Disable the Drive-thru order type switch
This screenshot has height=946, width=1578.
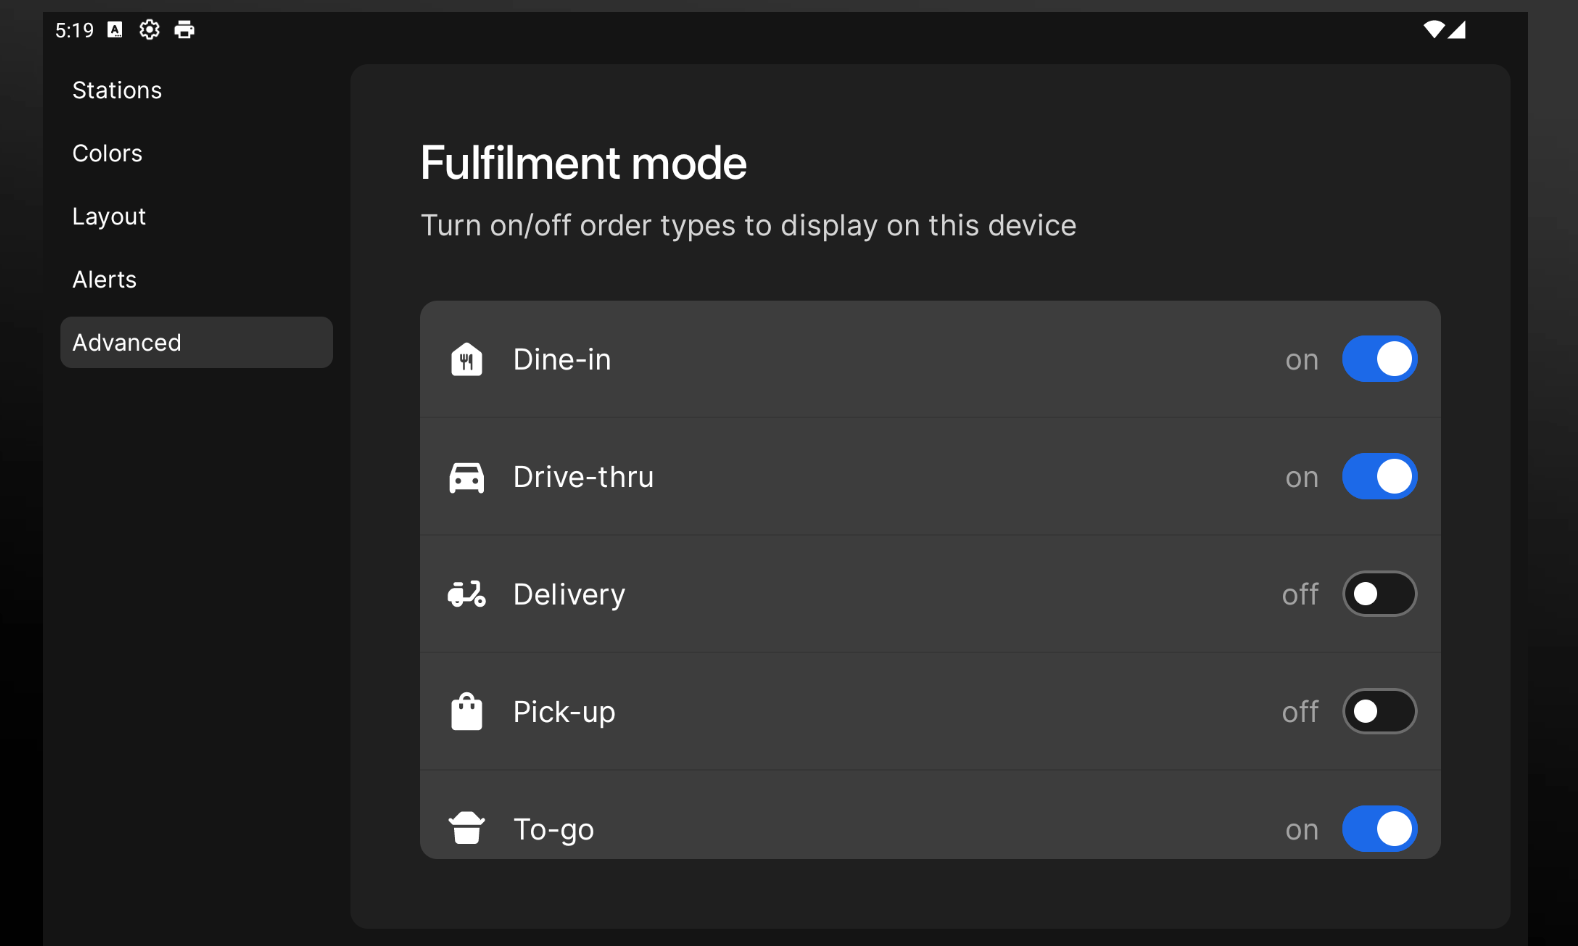(x=1379, y=477)
